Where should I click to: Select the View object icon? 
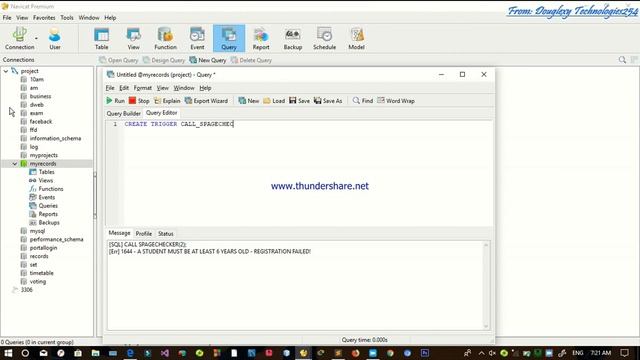133,38
